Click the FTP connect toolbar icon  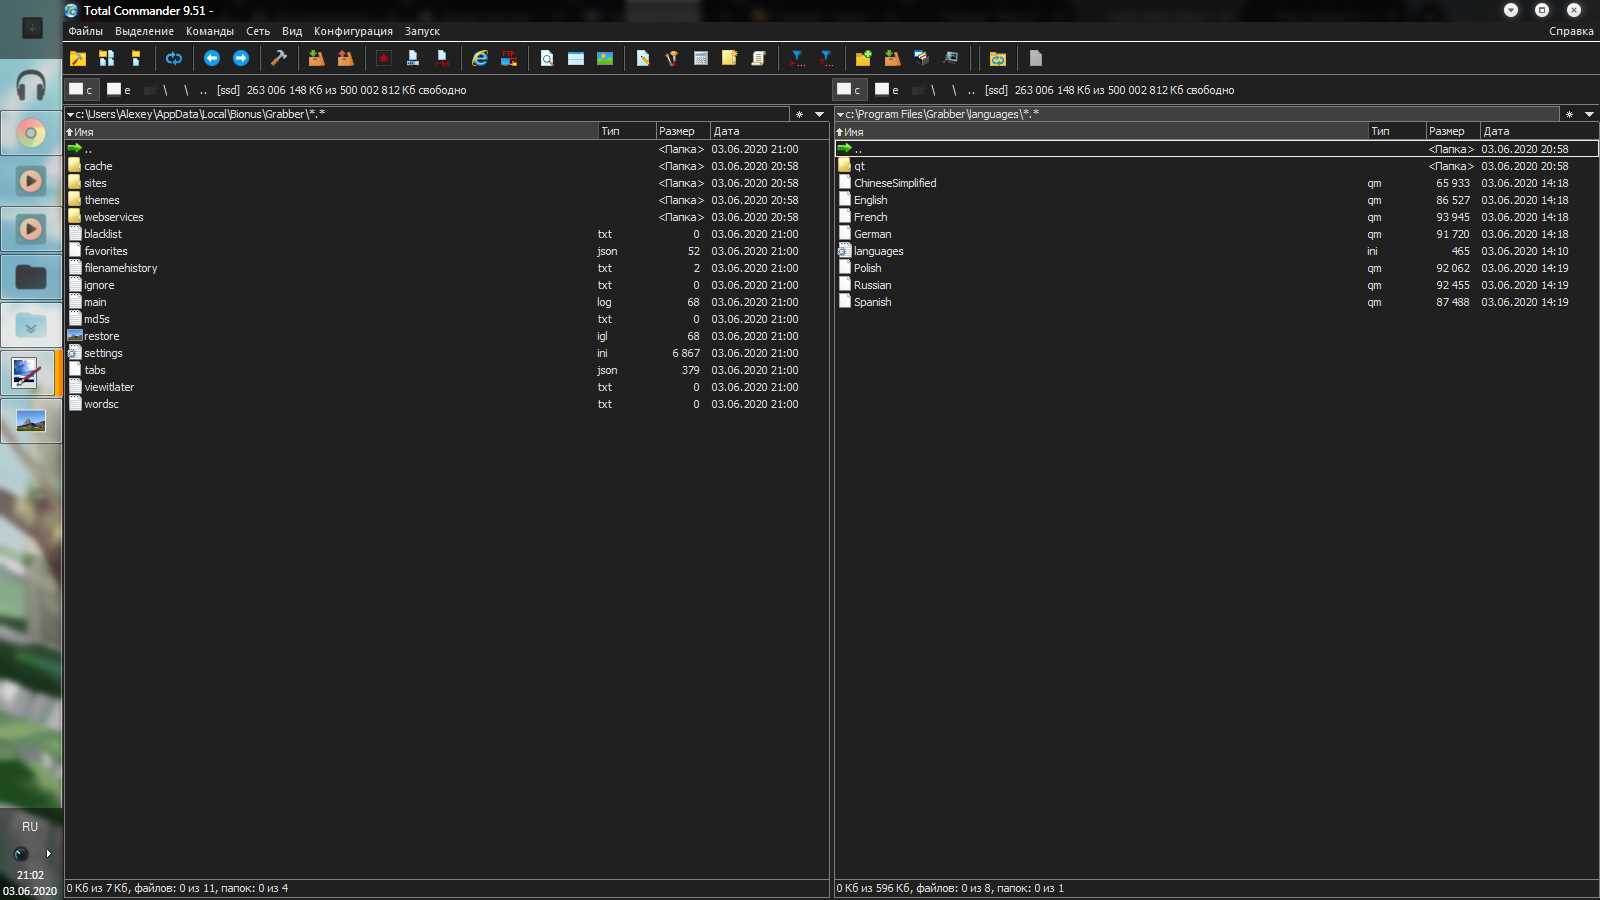point(509,58)
